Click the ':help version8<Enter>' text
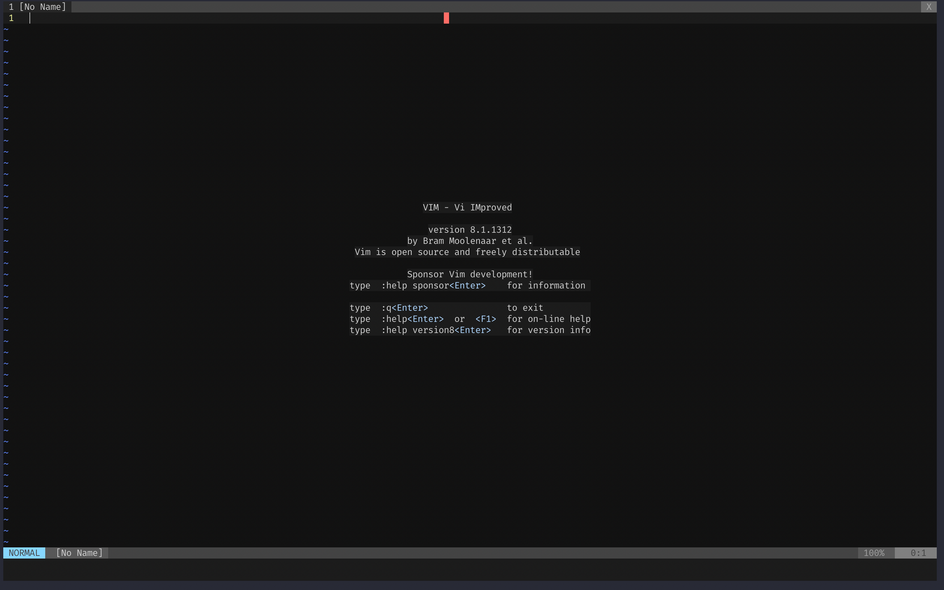The image size is (944, 590). [436, 330]
